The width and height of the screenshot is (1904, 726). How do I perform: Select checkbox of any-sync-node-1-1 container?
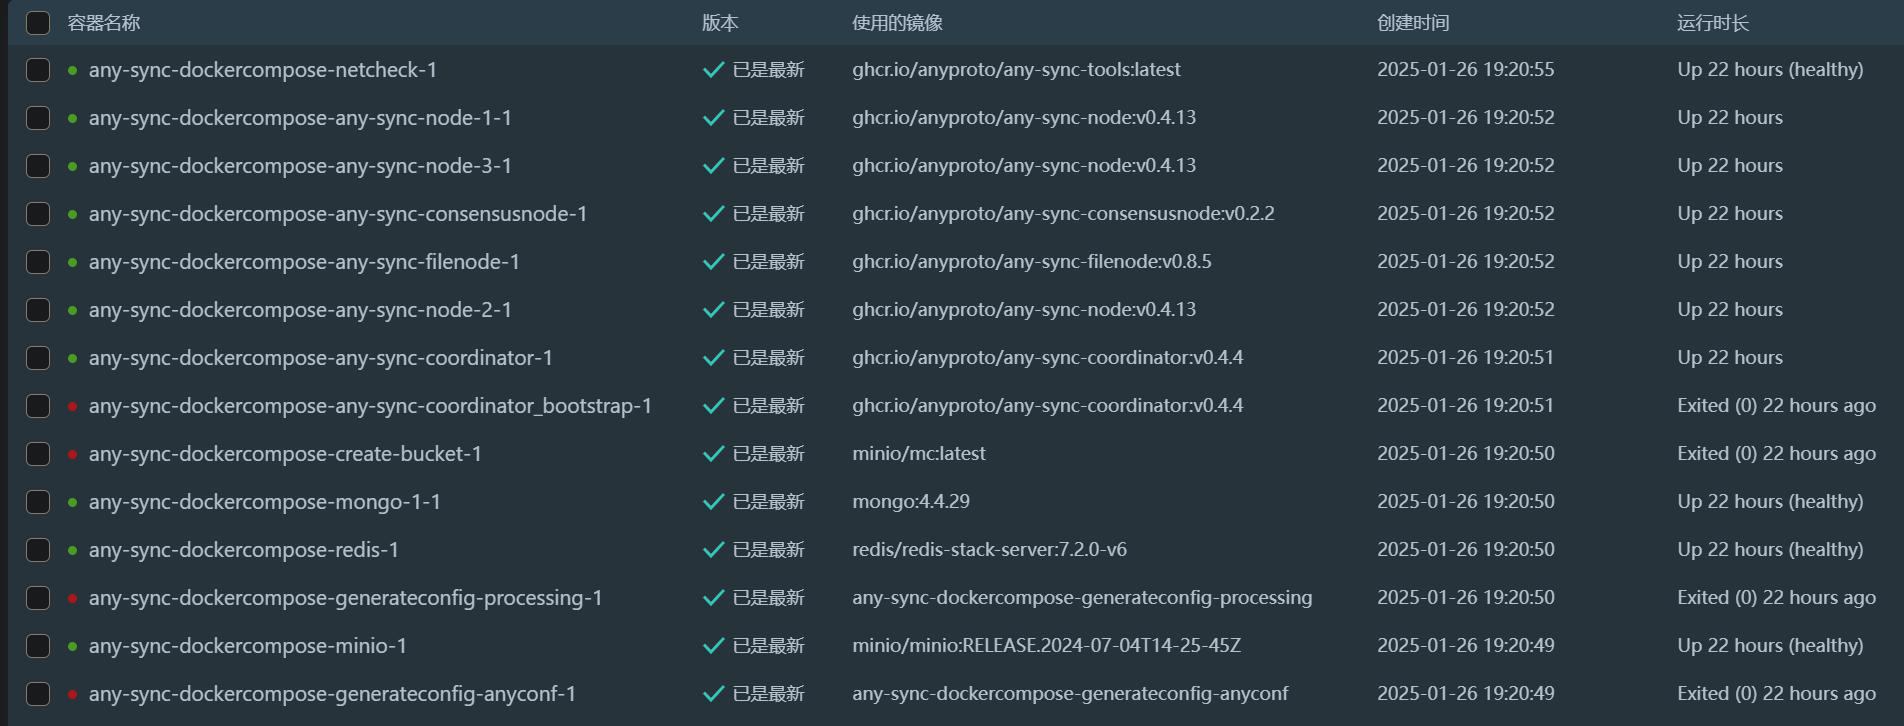(x=38, y=118)
